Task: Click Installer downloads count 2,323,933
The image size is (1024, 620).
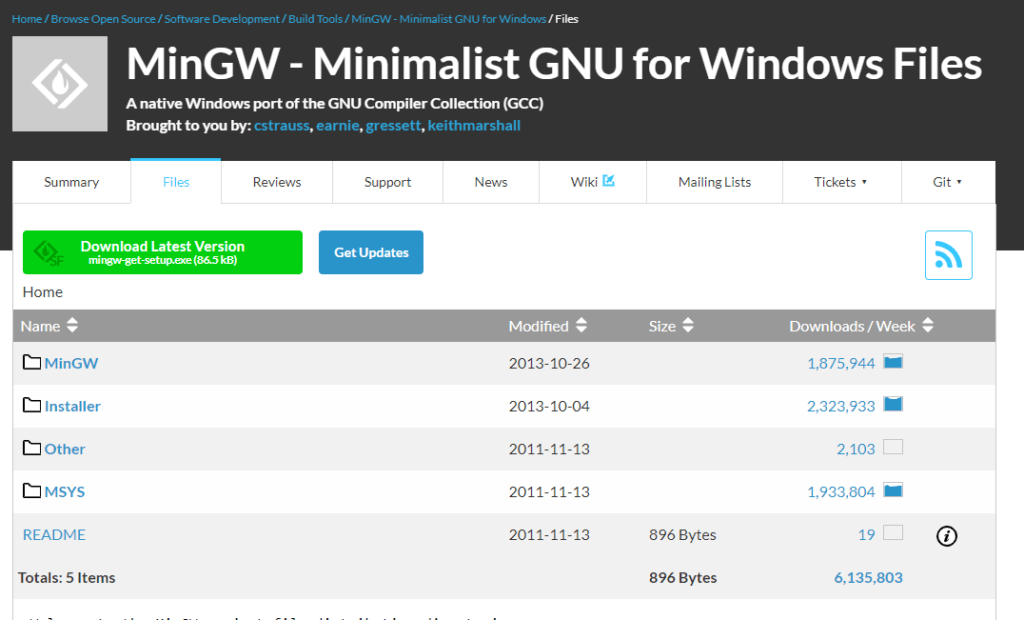Action: point(841,406)
